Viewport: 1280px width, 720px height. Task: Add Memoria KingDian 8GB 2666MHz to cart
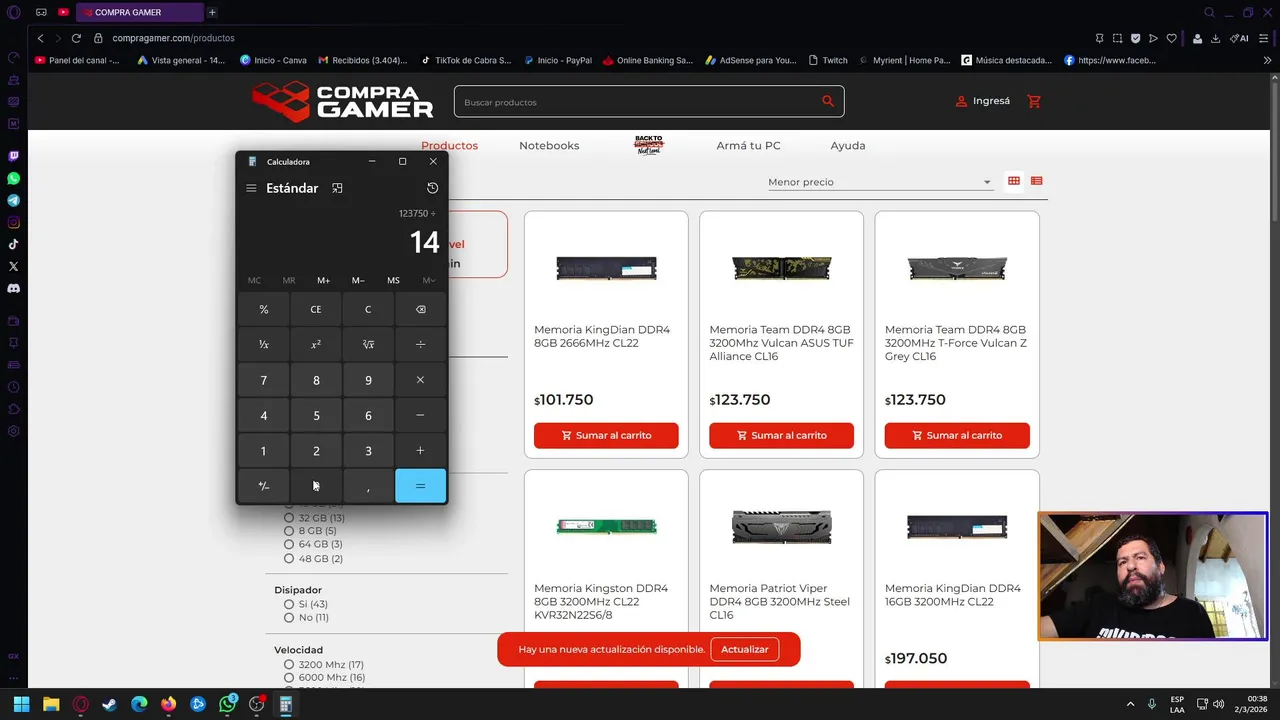[606, 435]
